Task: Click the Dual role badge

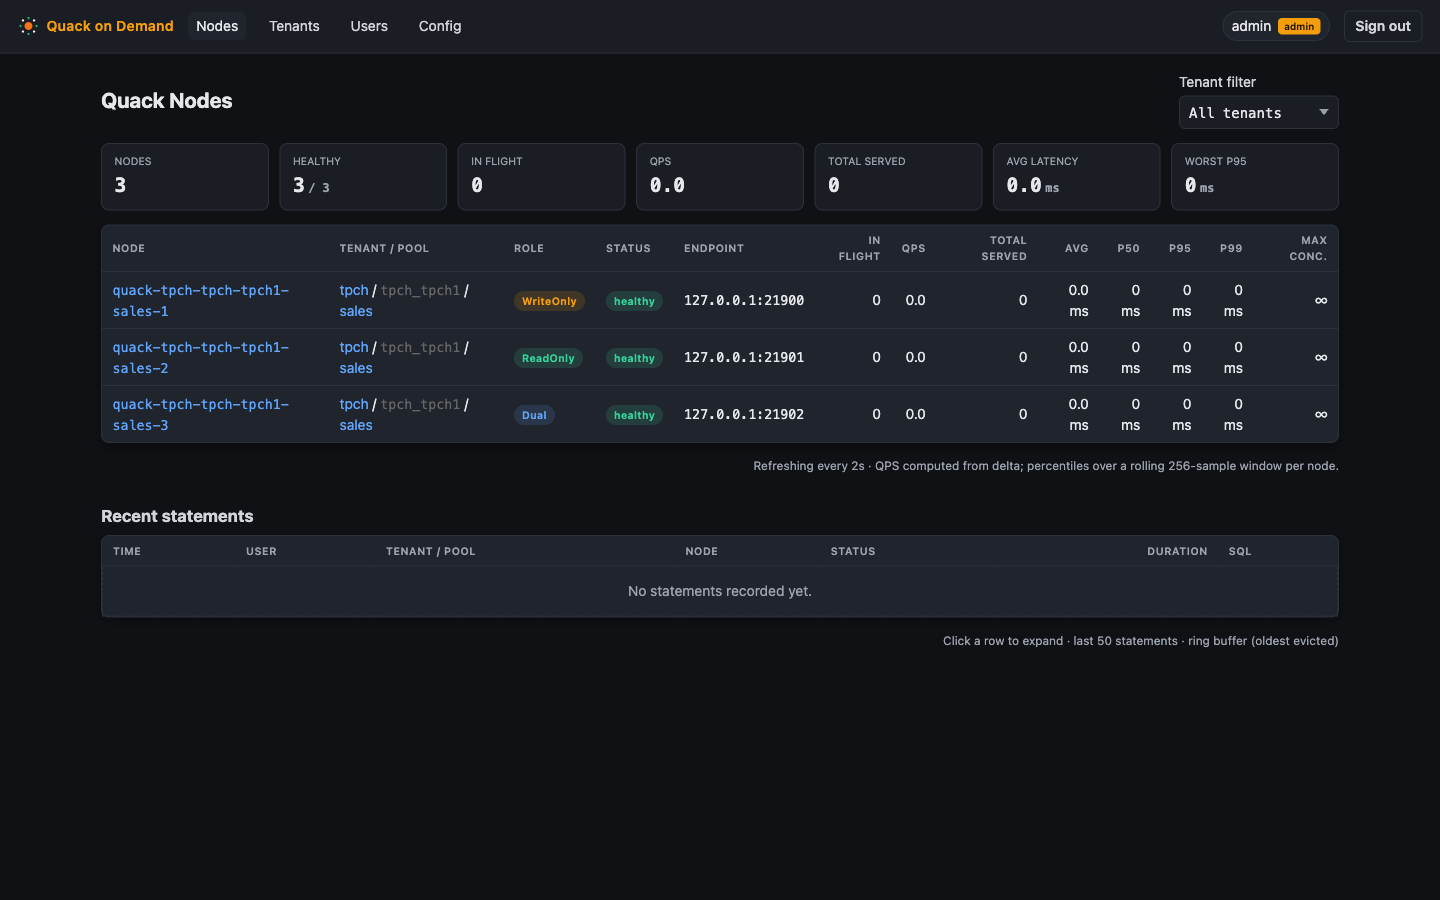Action: pos(534,415)
